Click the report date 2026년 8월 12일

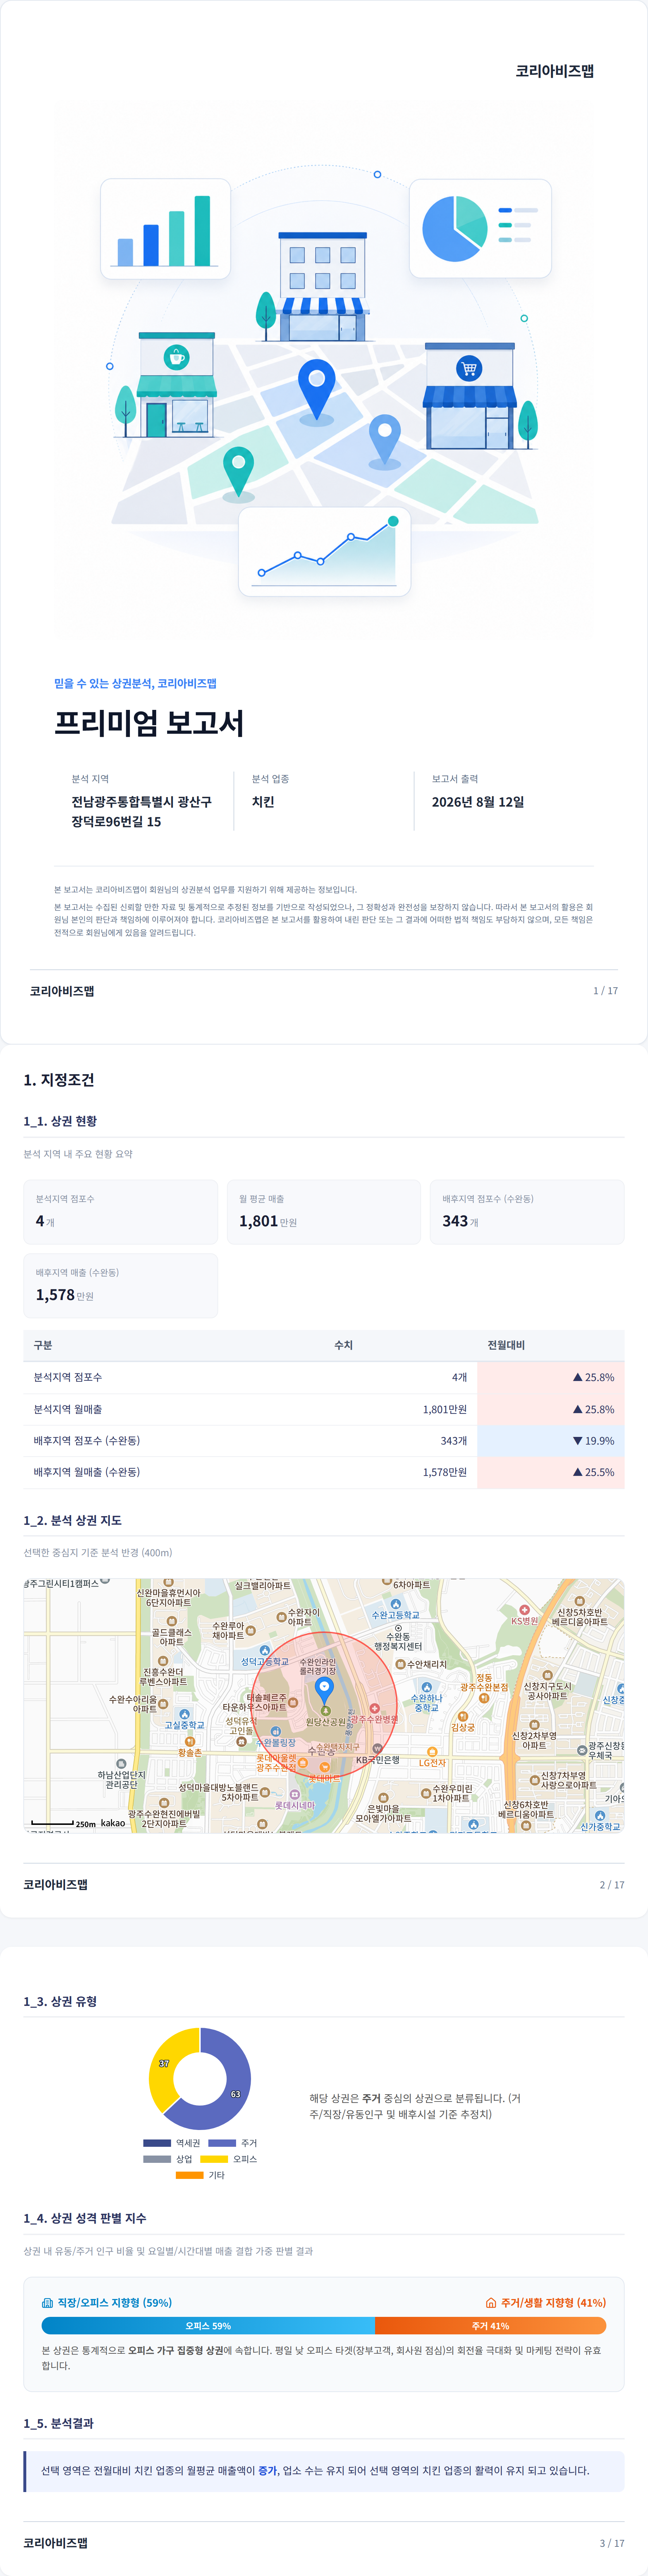coord(478,802)
